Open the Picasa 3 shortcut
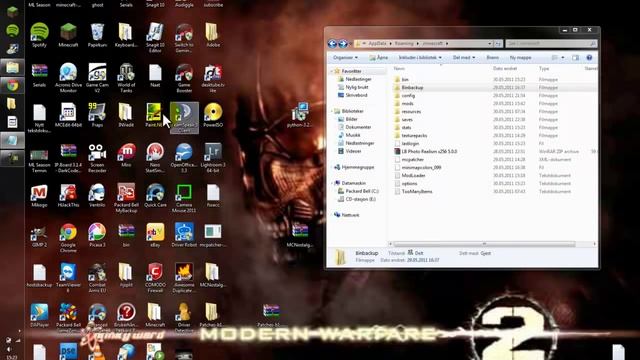Viewport: 640px width, 360px height. tap(97, 235)
